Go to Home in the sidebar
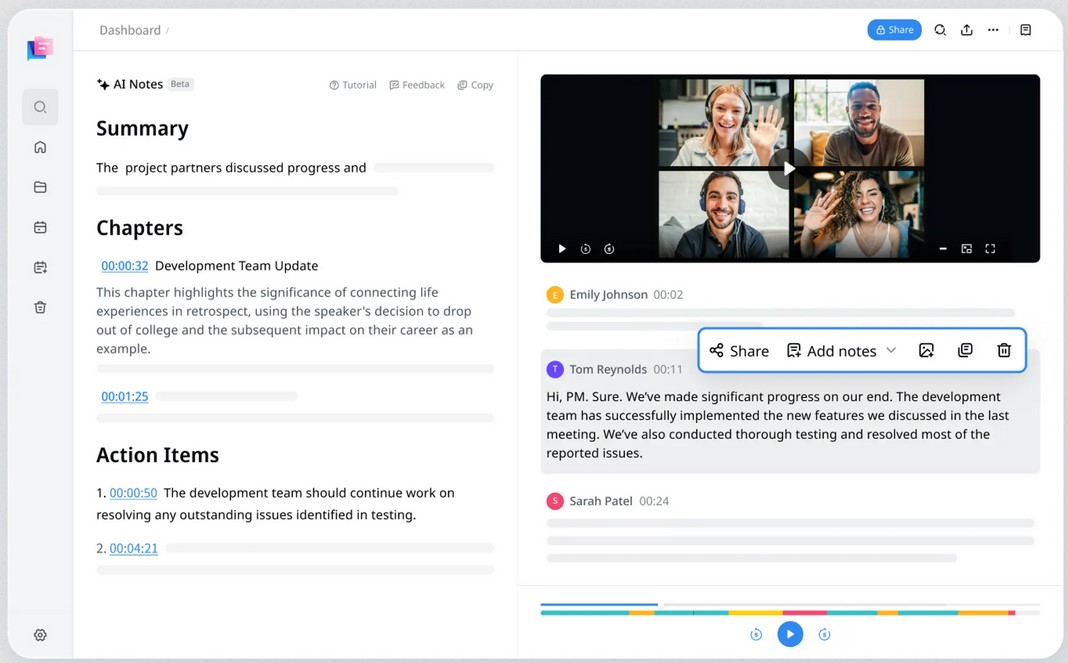This screenshot has height=663, width=1068. (x=40, y=147)
